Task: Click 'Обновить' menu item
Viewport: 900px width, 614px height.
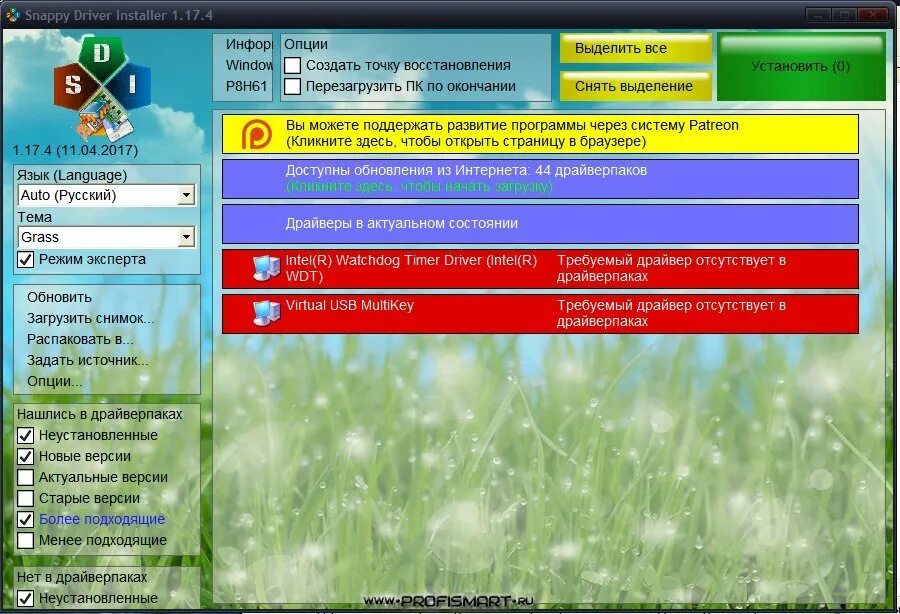Action: 60,297
